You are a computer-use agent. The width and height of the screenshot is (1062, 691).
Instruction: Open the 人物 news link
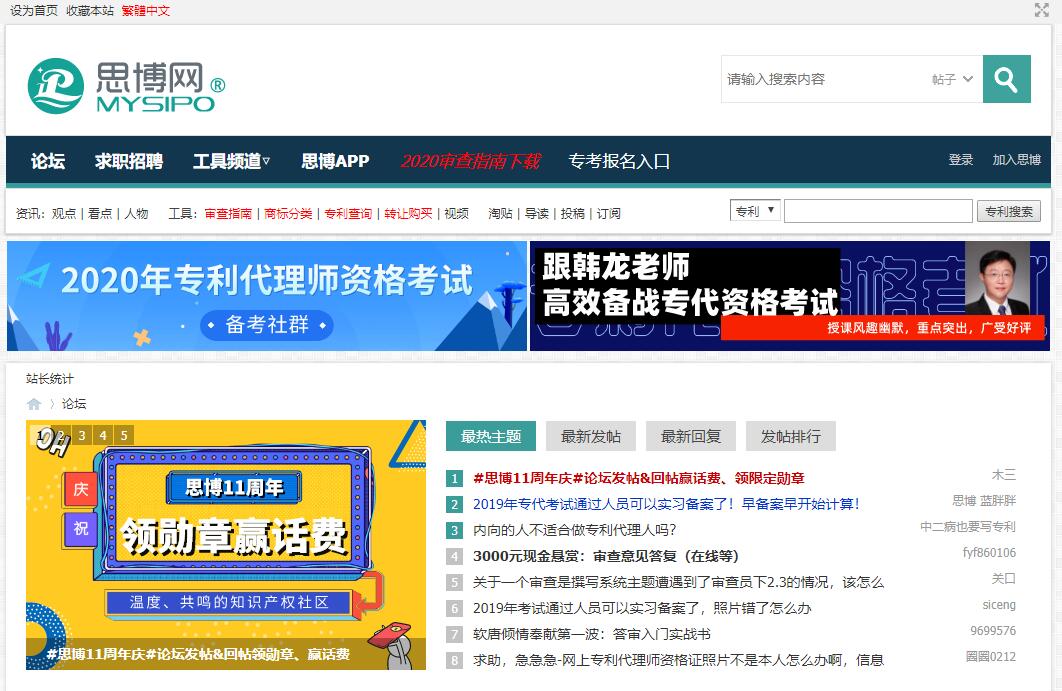136,213
